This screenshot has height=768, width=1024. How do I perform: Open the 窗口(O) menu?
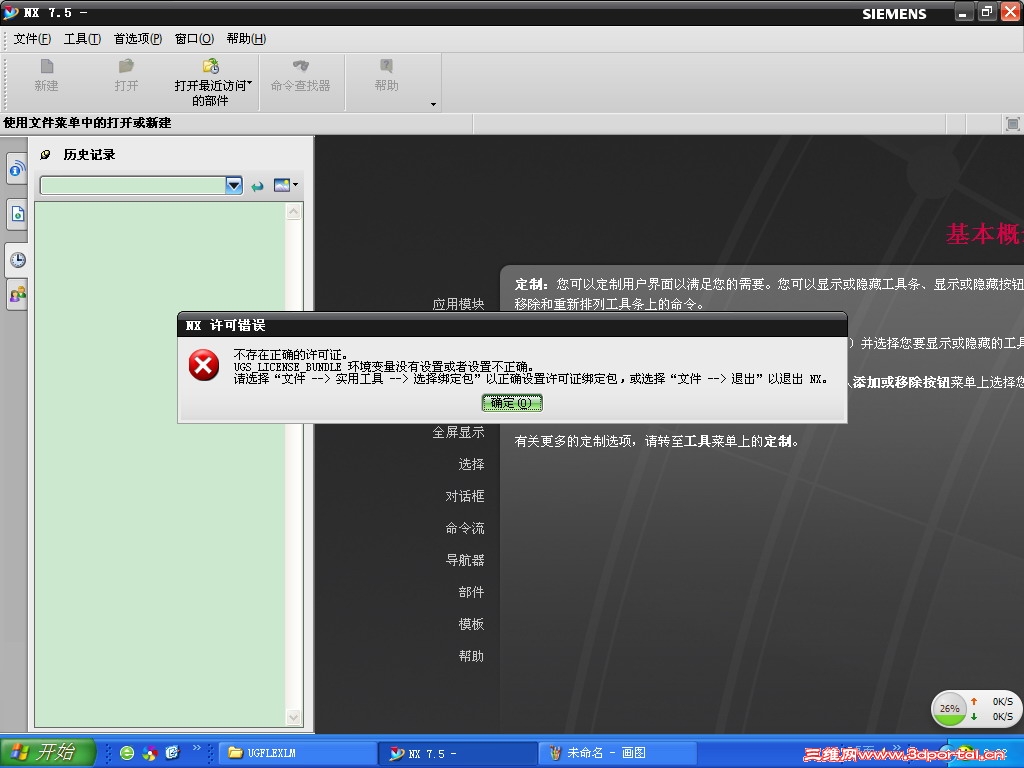point(194,39)
